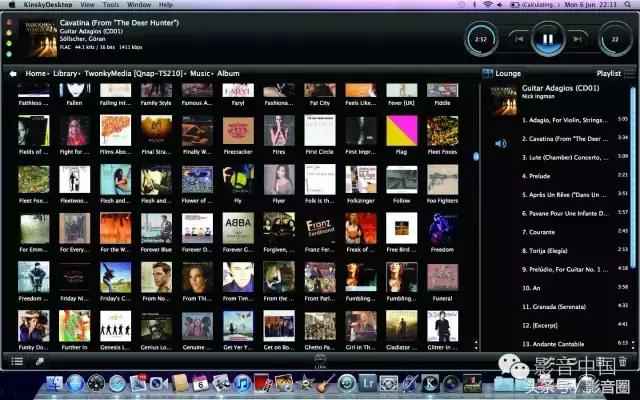Image resolution: width=640 pixels, height=400 pixels.
Task: Click the Kinsky K icon in the Dock
Action: (x=430, y=384)
